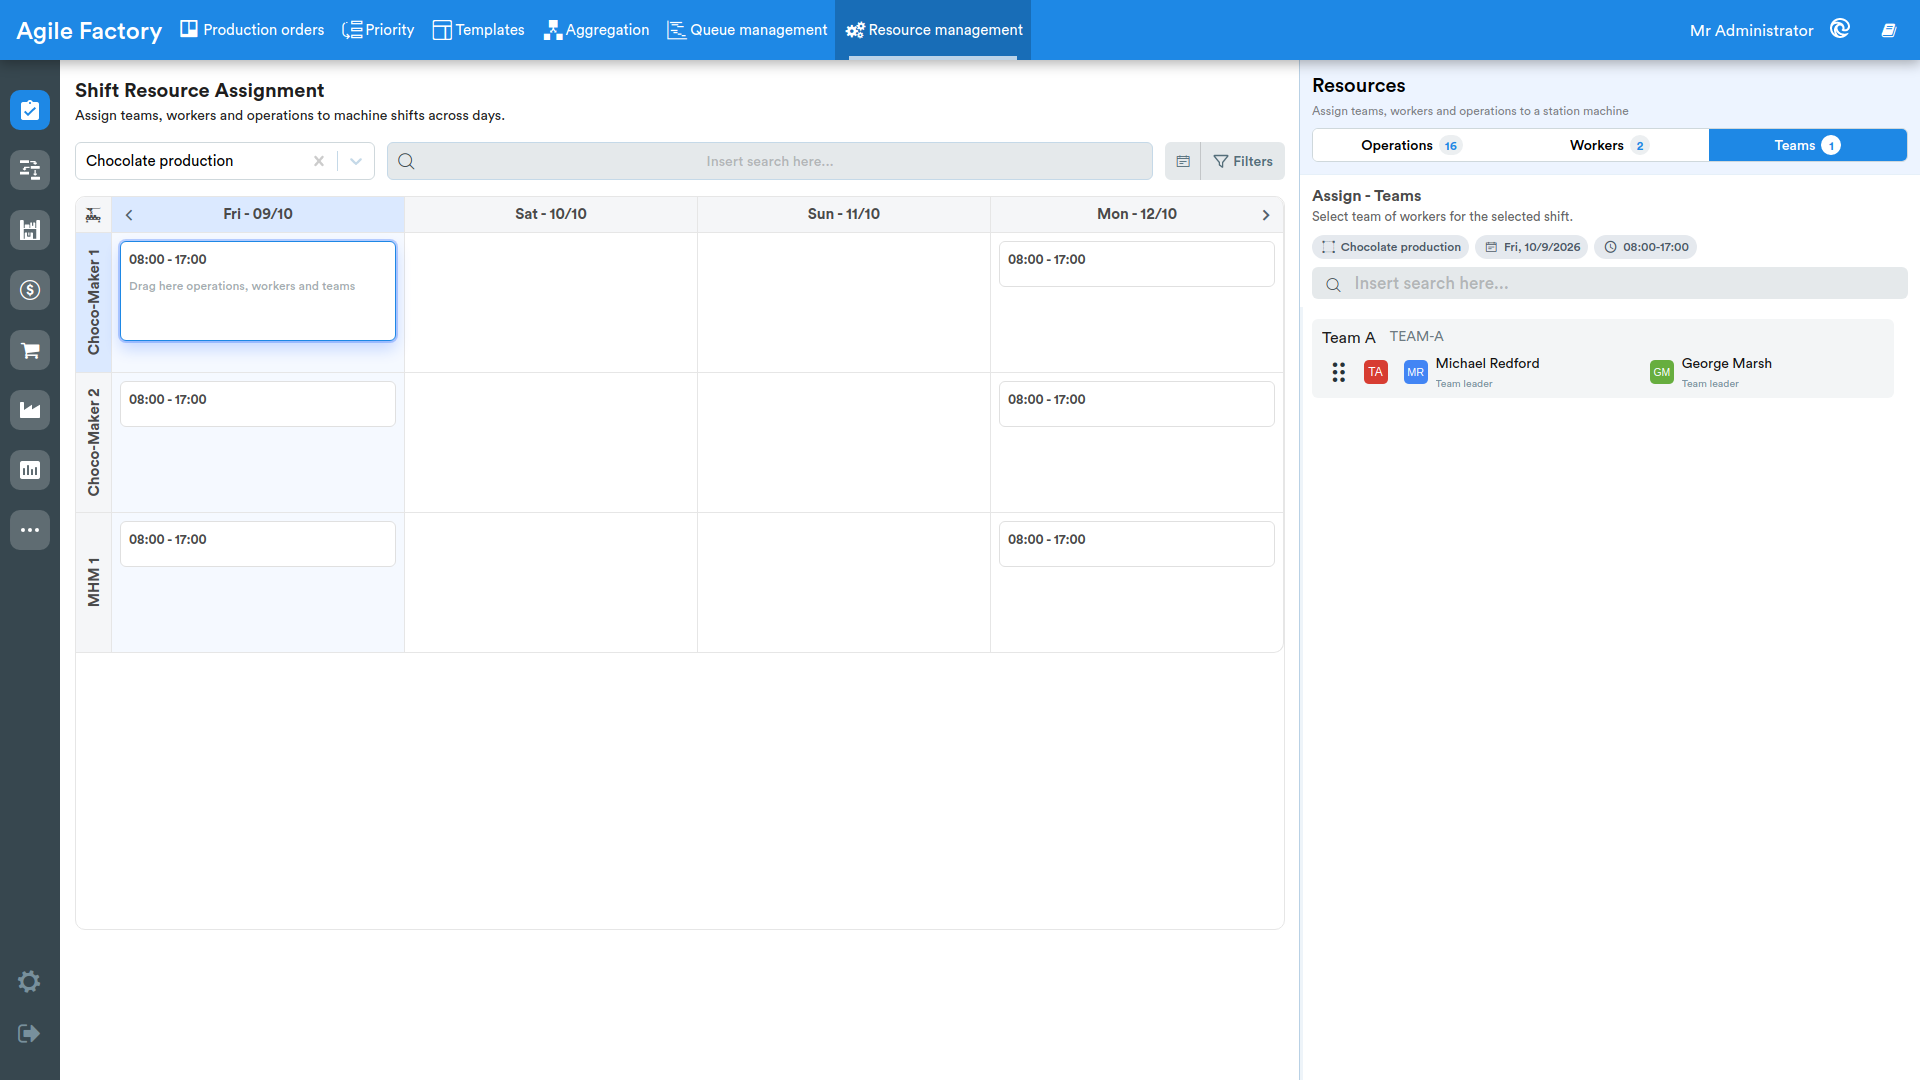Image resolution: width=1920 pixels, height=1080 pixels.
Task: Click the red TA team avatar
Action: click(1376, 372)
